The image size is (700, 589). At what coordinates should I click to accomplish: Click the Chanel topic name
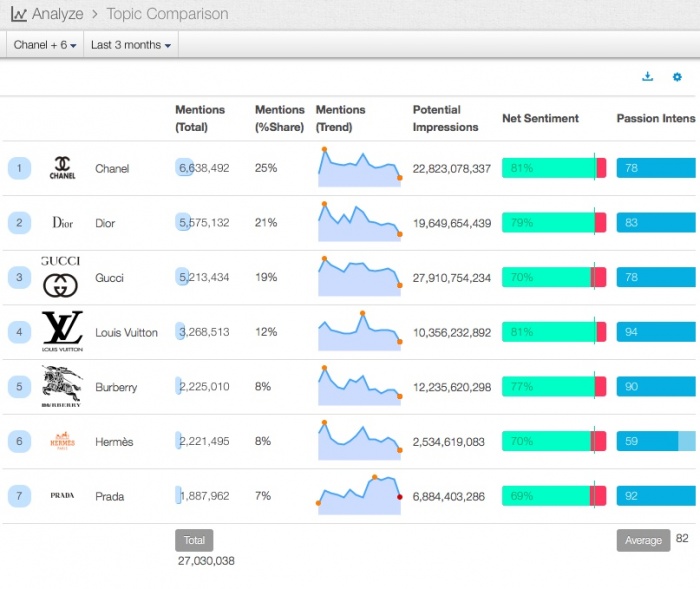pyautogui.click(x=112, y=169)
